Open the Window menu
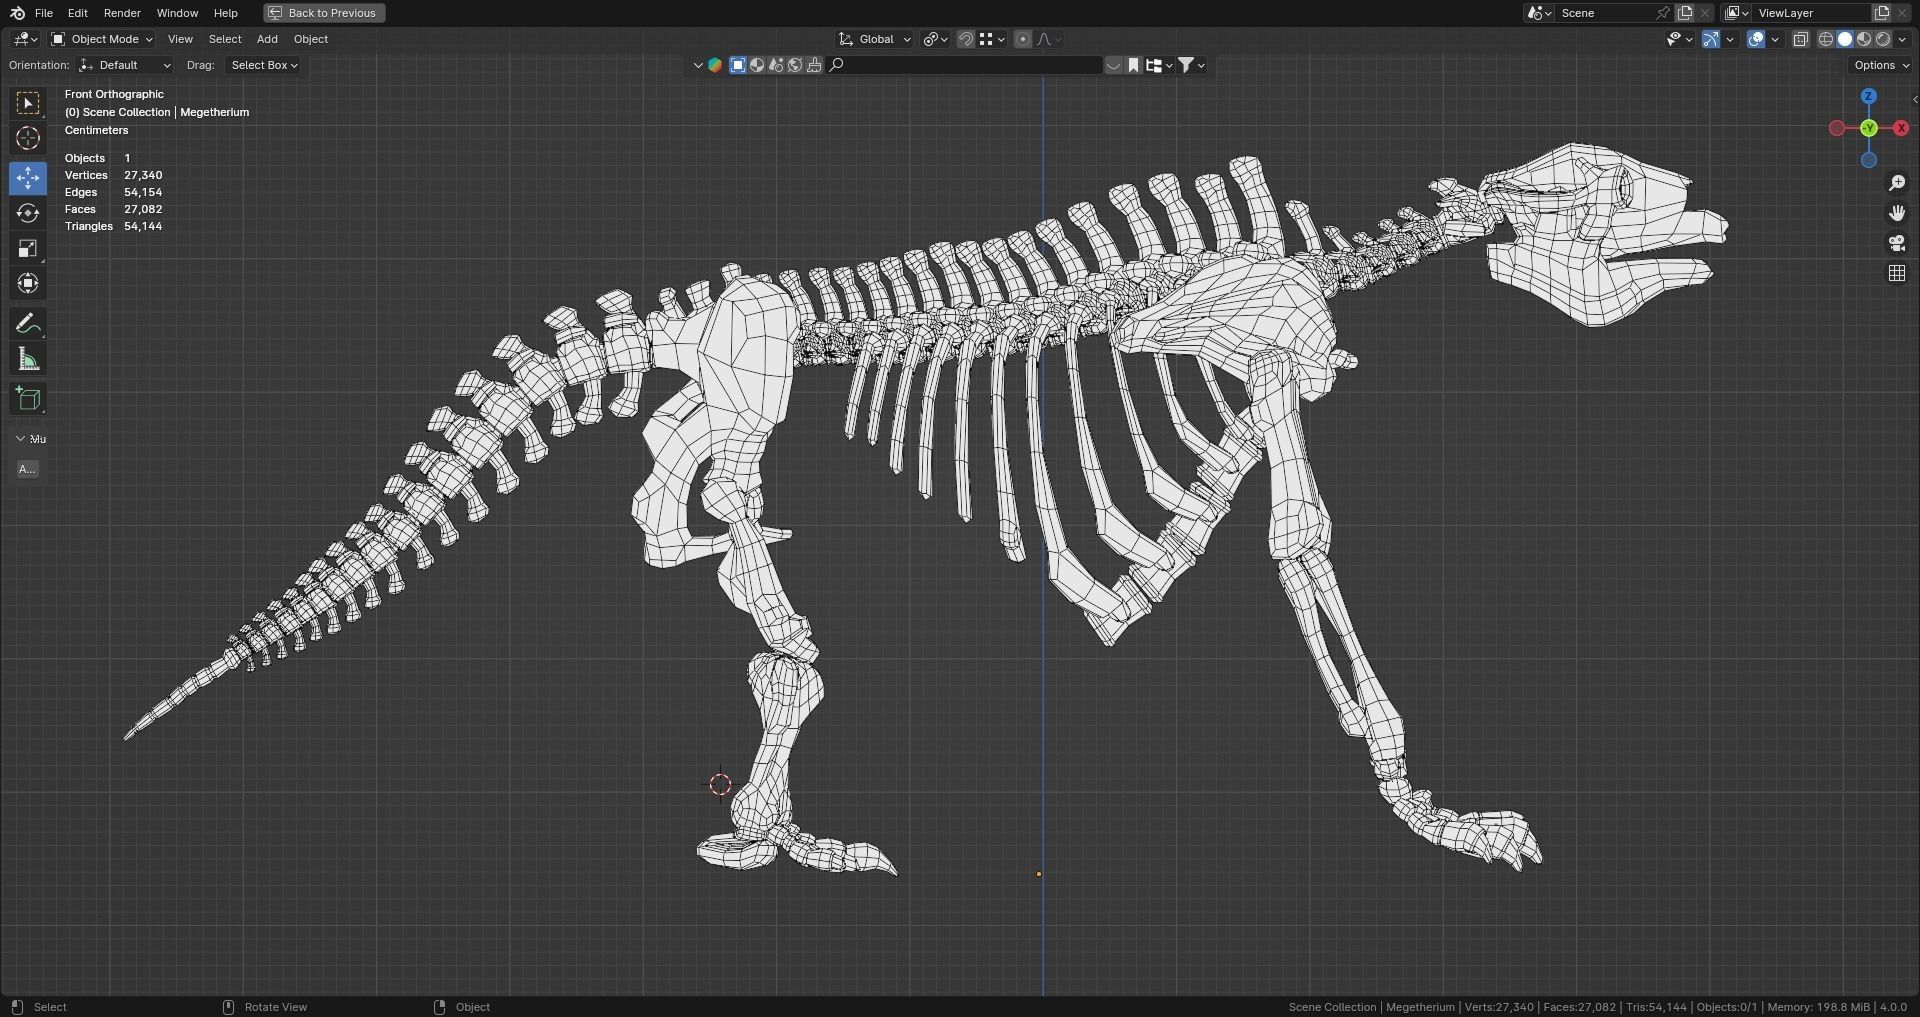 [x=177, y=13]
